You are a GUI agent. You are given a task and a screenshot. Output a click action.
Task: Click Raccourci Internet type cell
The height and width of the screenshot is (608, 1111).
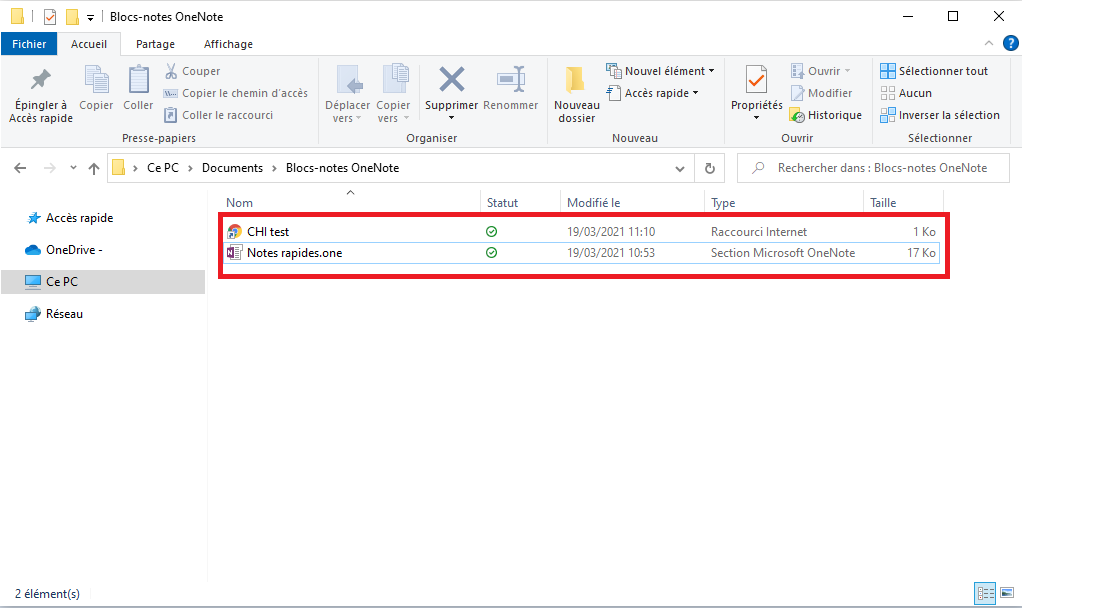(759, 232)
